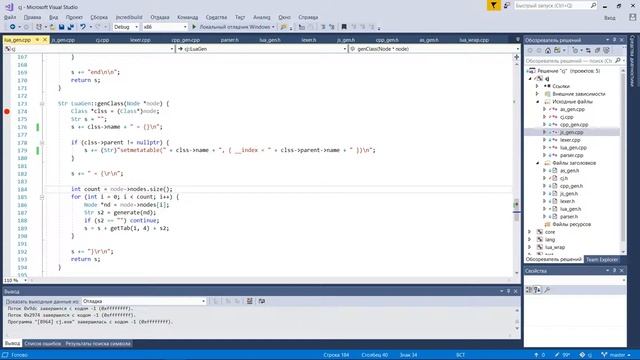Open the Файл menu
Image resolution: width=640 pixels, height=360 pixels.
[10, 17]
